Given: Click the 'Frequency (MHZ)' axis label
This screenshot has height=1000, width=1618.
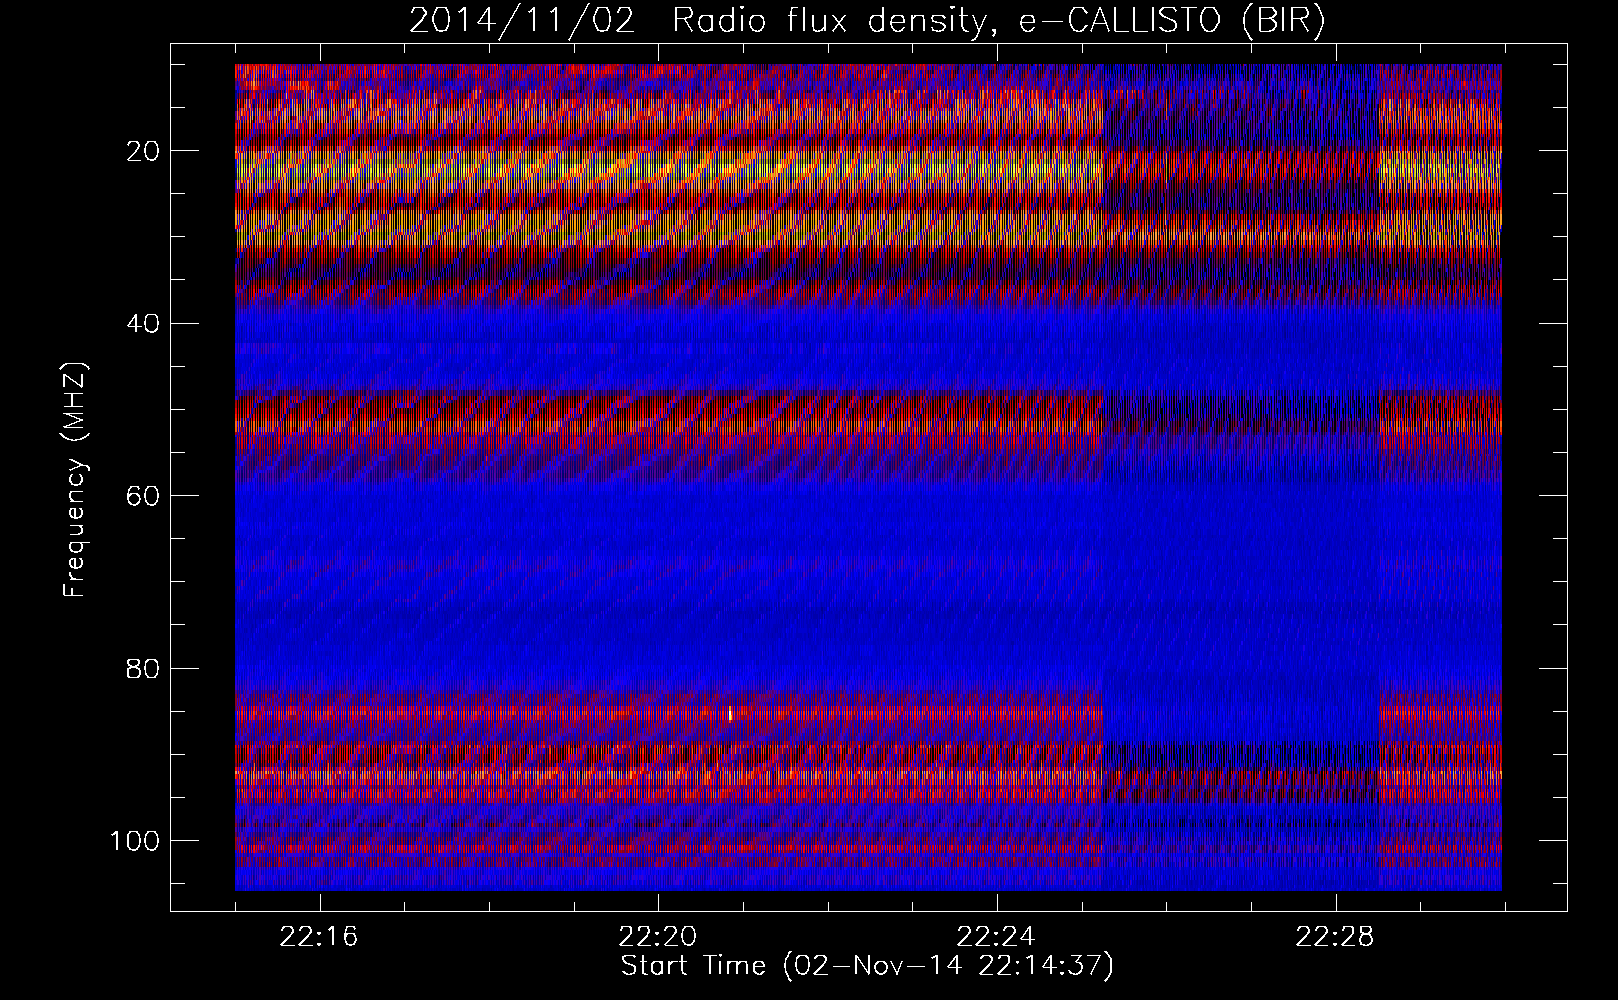Looking at the screenshot, I should coord(75,480).
